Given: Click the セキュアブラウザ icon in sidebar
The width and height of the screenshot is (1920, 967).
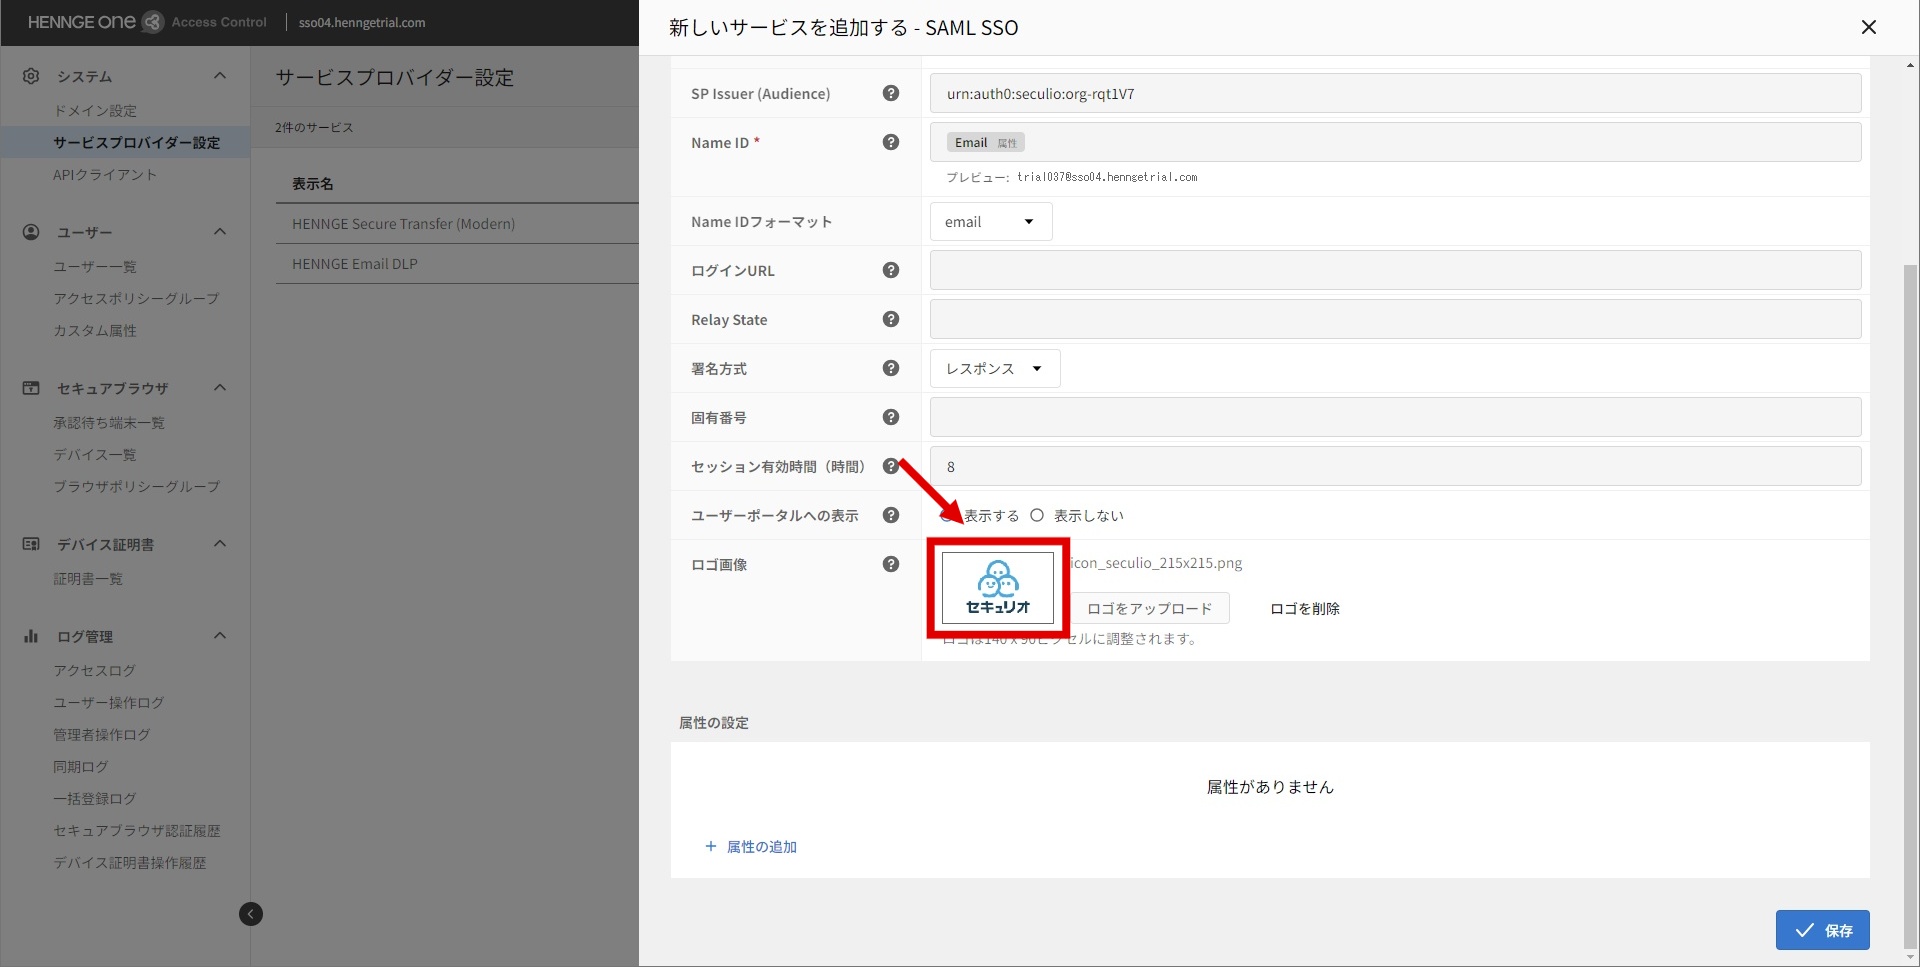Looking at the screenshot, I should [31, 388].
